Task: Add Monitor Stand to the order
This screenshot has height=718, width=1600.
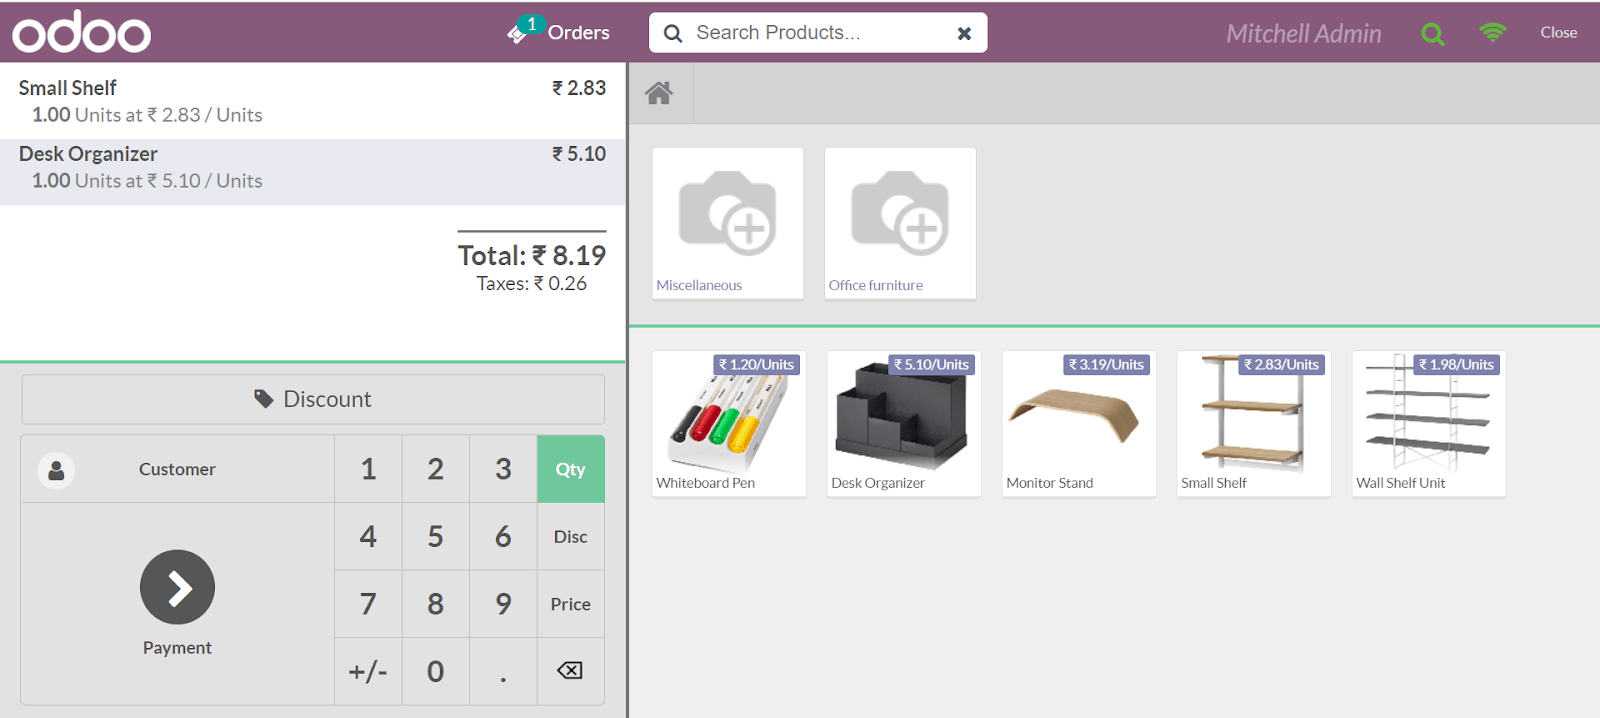Action: tap(1079, 424)
